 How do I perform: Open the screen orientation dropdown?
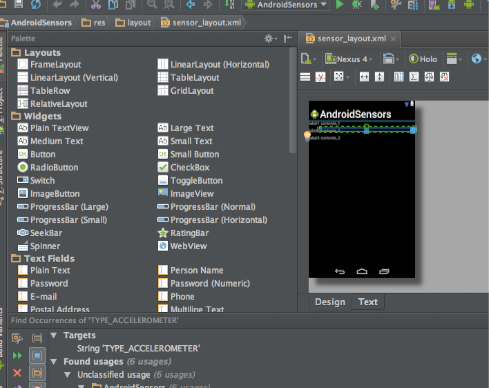click(x=391, y=59)
